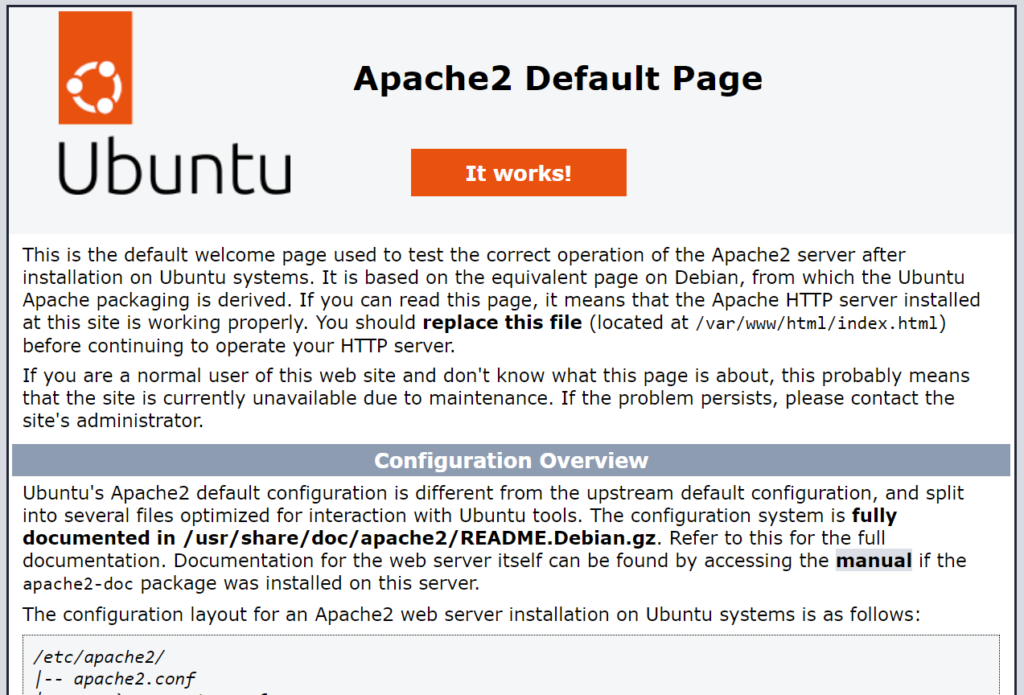Screen dimensions: 1024x695
Task: Click the words "site's administrator" in second paragraph
Action: (x=112, y=420)
